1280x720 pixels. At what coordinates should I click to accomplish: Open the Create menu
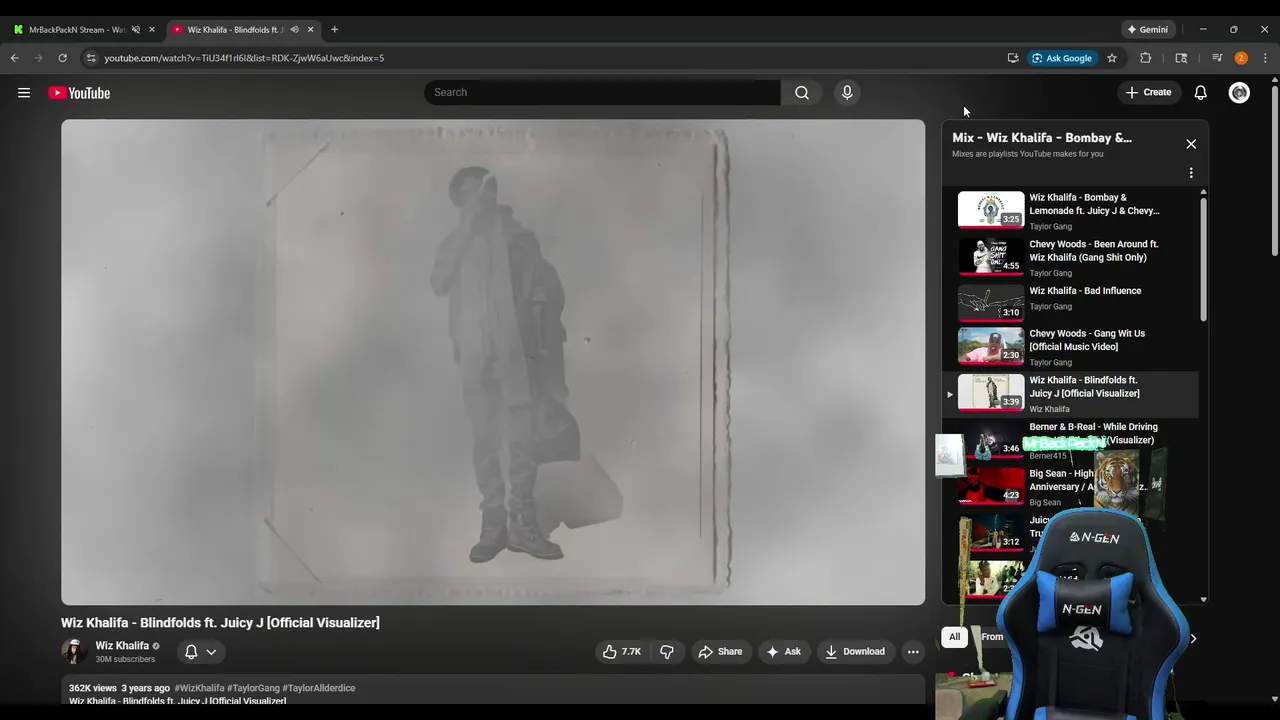click(x=1148, y=92)
